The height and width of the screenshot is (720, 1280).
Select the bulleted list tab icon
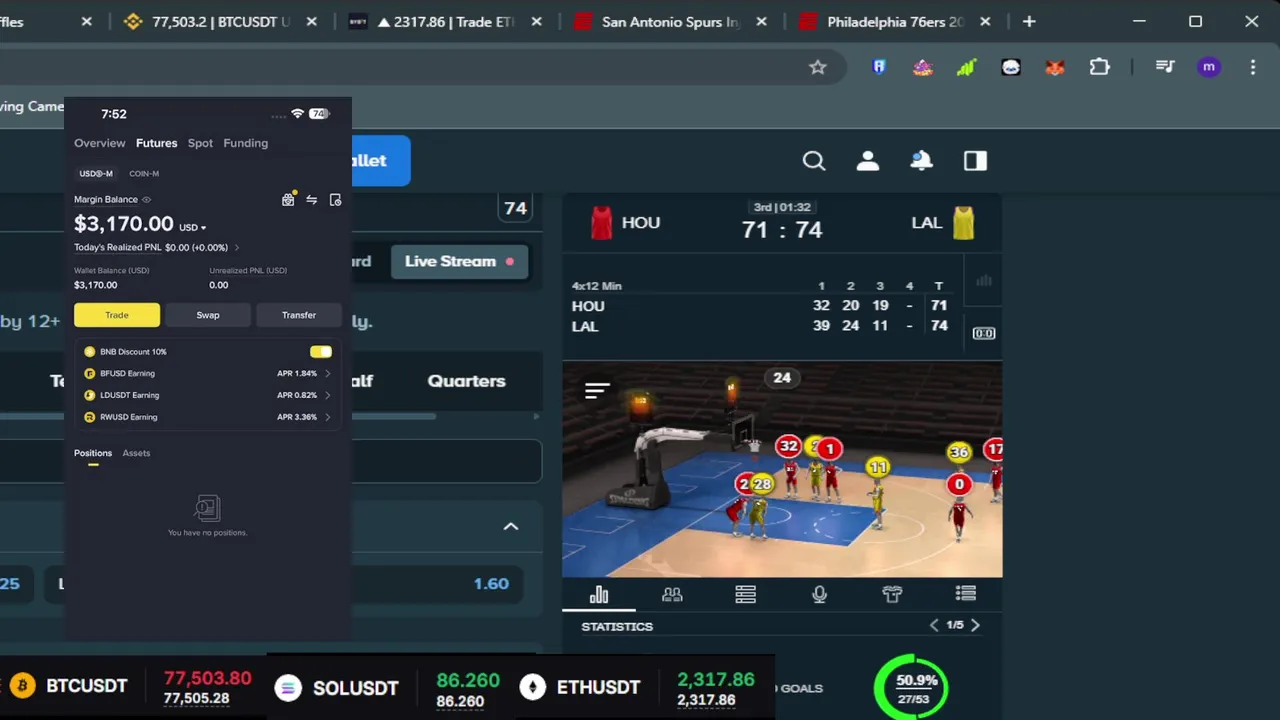coord(965,594)
